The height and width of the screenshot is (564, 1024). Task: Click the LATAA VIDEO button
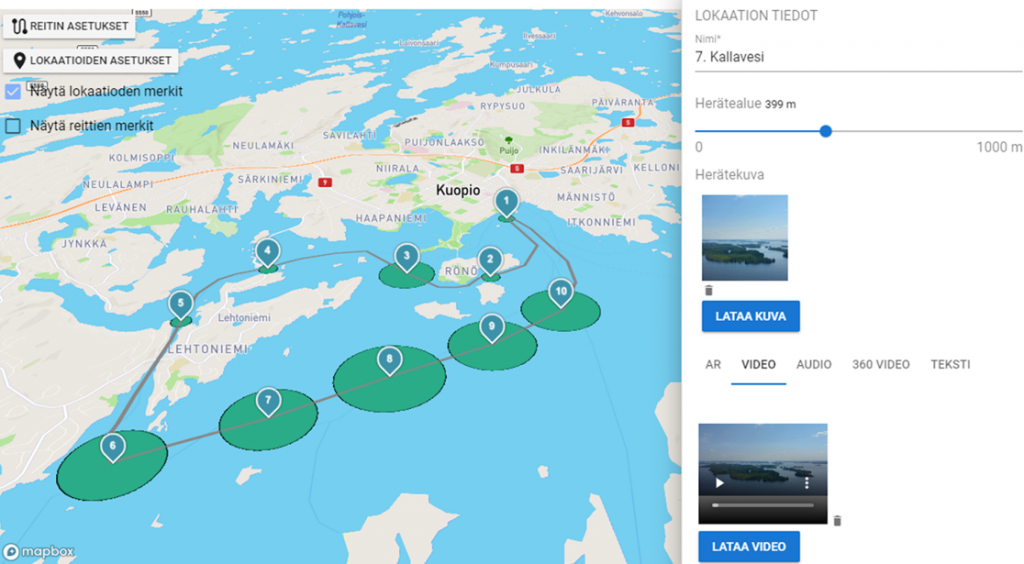749,547
